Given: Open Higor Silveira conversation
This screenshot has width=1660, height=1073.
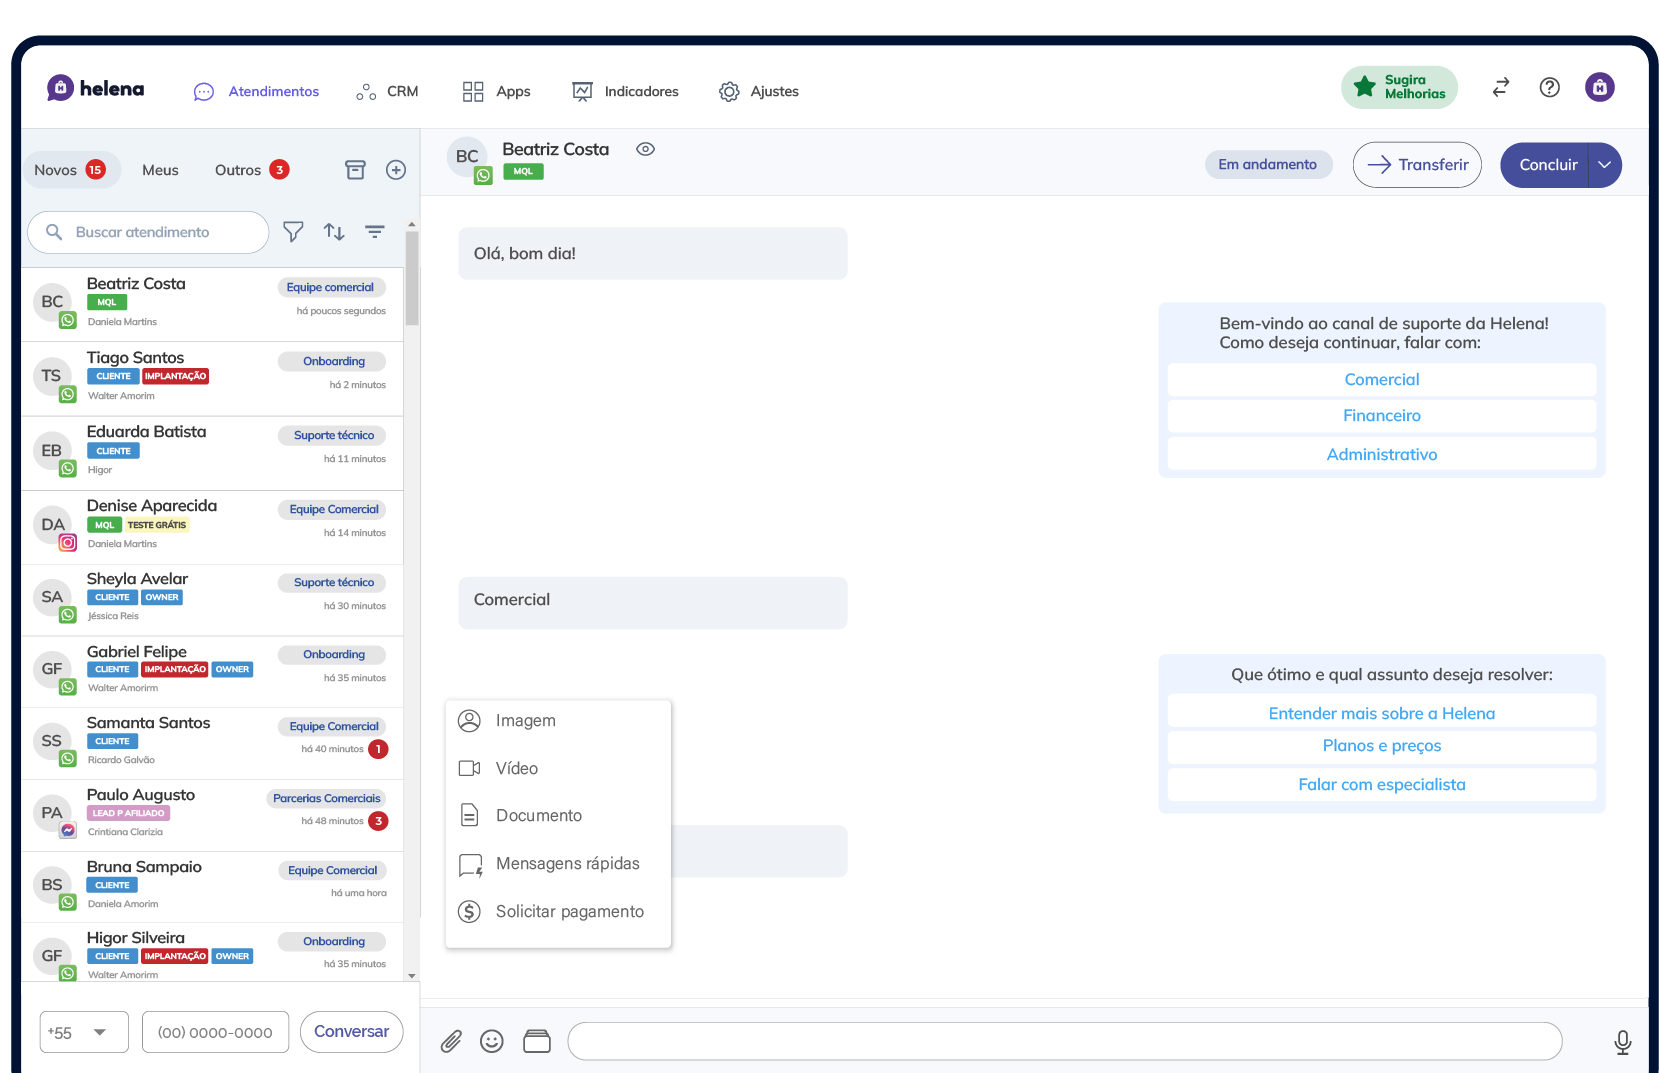Looking at the screenshot, I should 212,953.
